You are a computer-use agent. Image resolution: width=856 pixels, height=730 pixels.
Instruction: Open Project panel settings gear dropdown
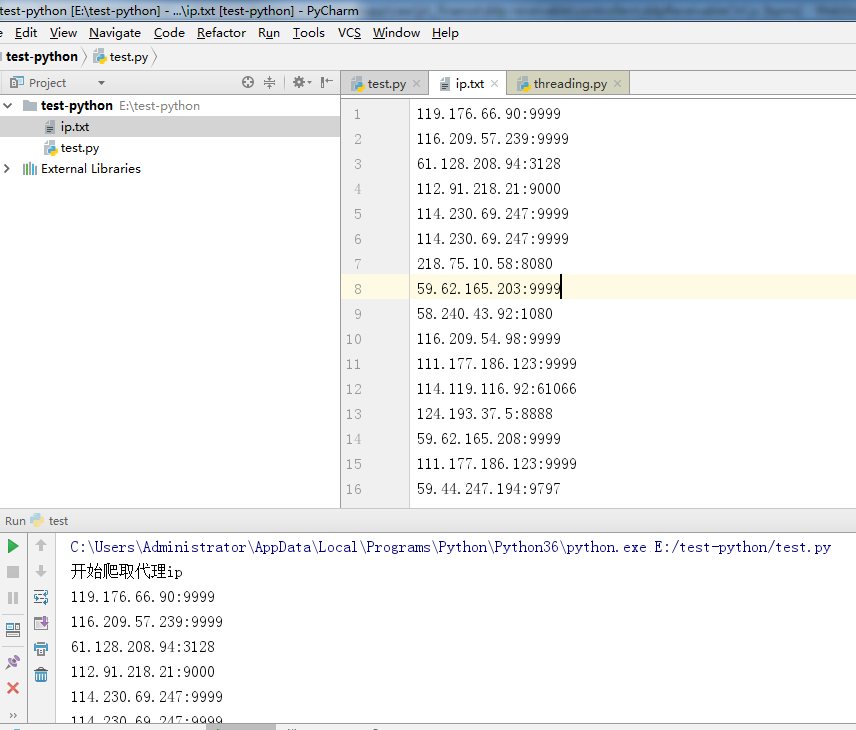click(303, 82)
